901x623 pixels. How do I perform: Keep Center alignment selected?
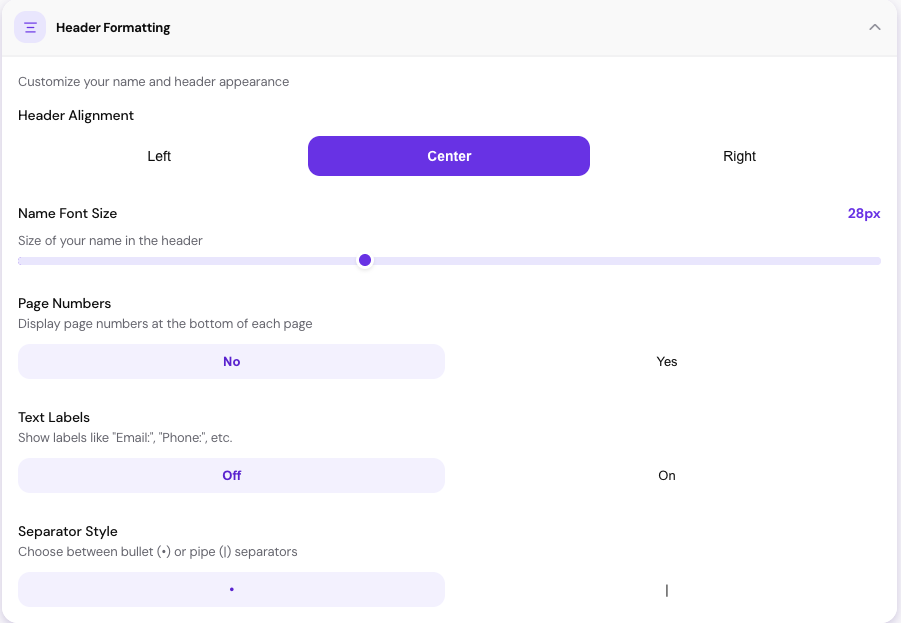[448, 156]
